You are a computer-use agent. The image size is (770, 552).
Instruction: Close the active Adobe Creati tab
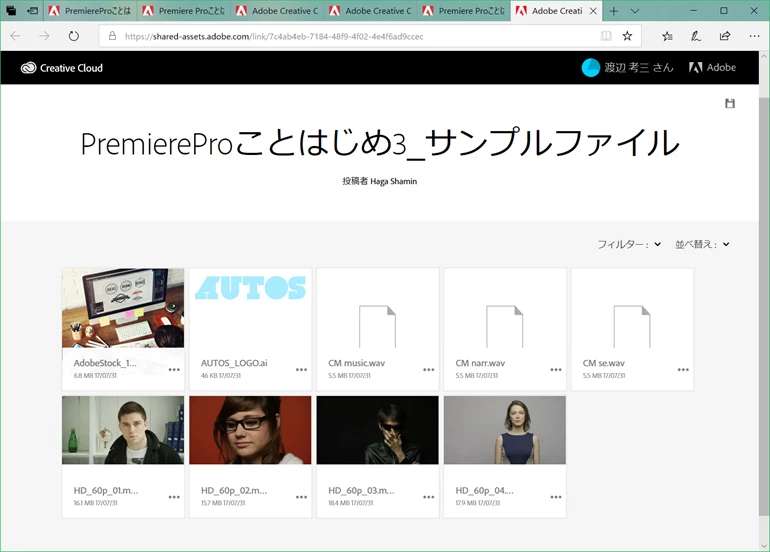(x=593, y=11)
